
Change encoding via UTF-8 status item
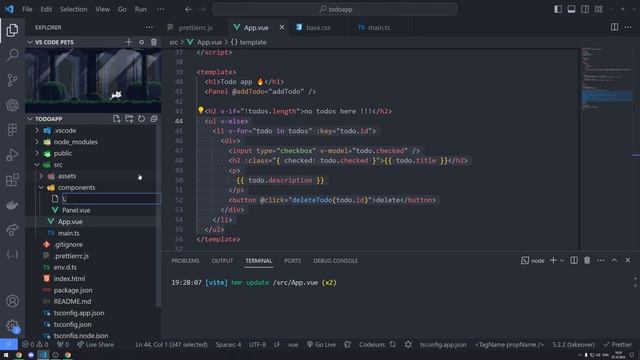click(257, 344)
